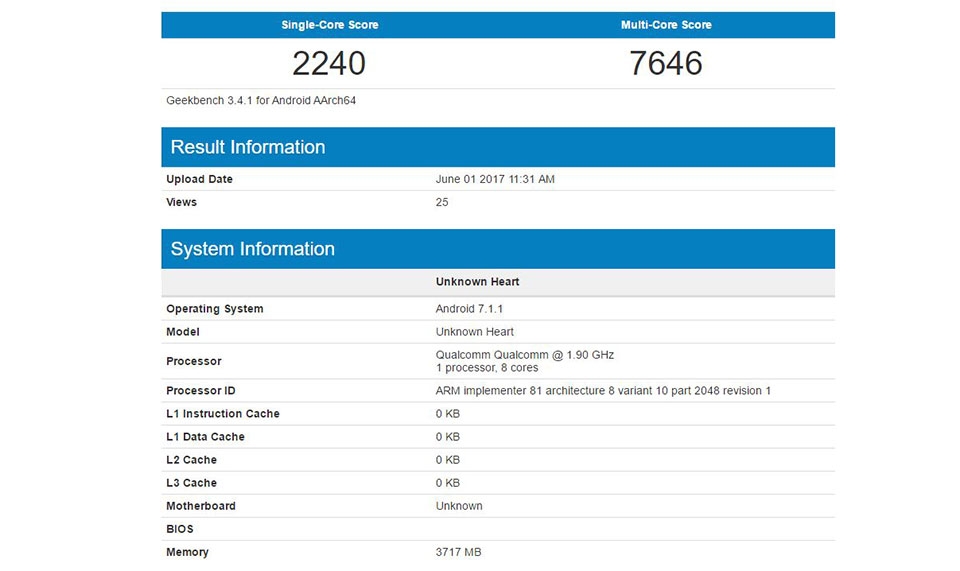This screenshot has height=571, width=960.
Task: Click the L1 Instruction Cache label
Action: [x=223, y=414]
